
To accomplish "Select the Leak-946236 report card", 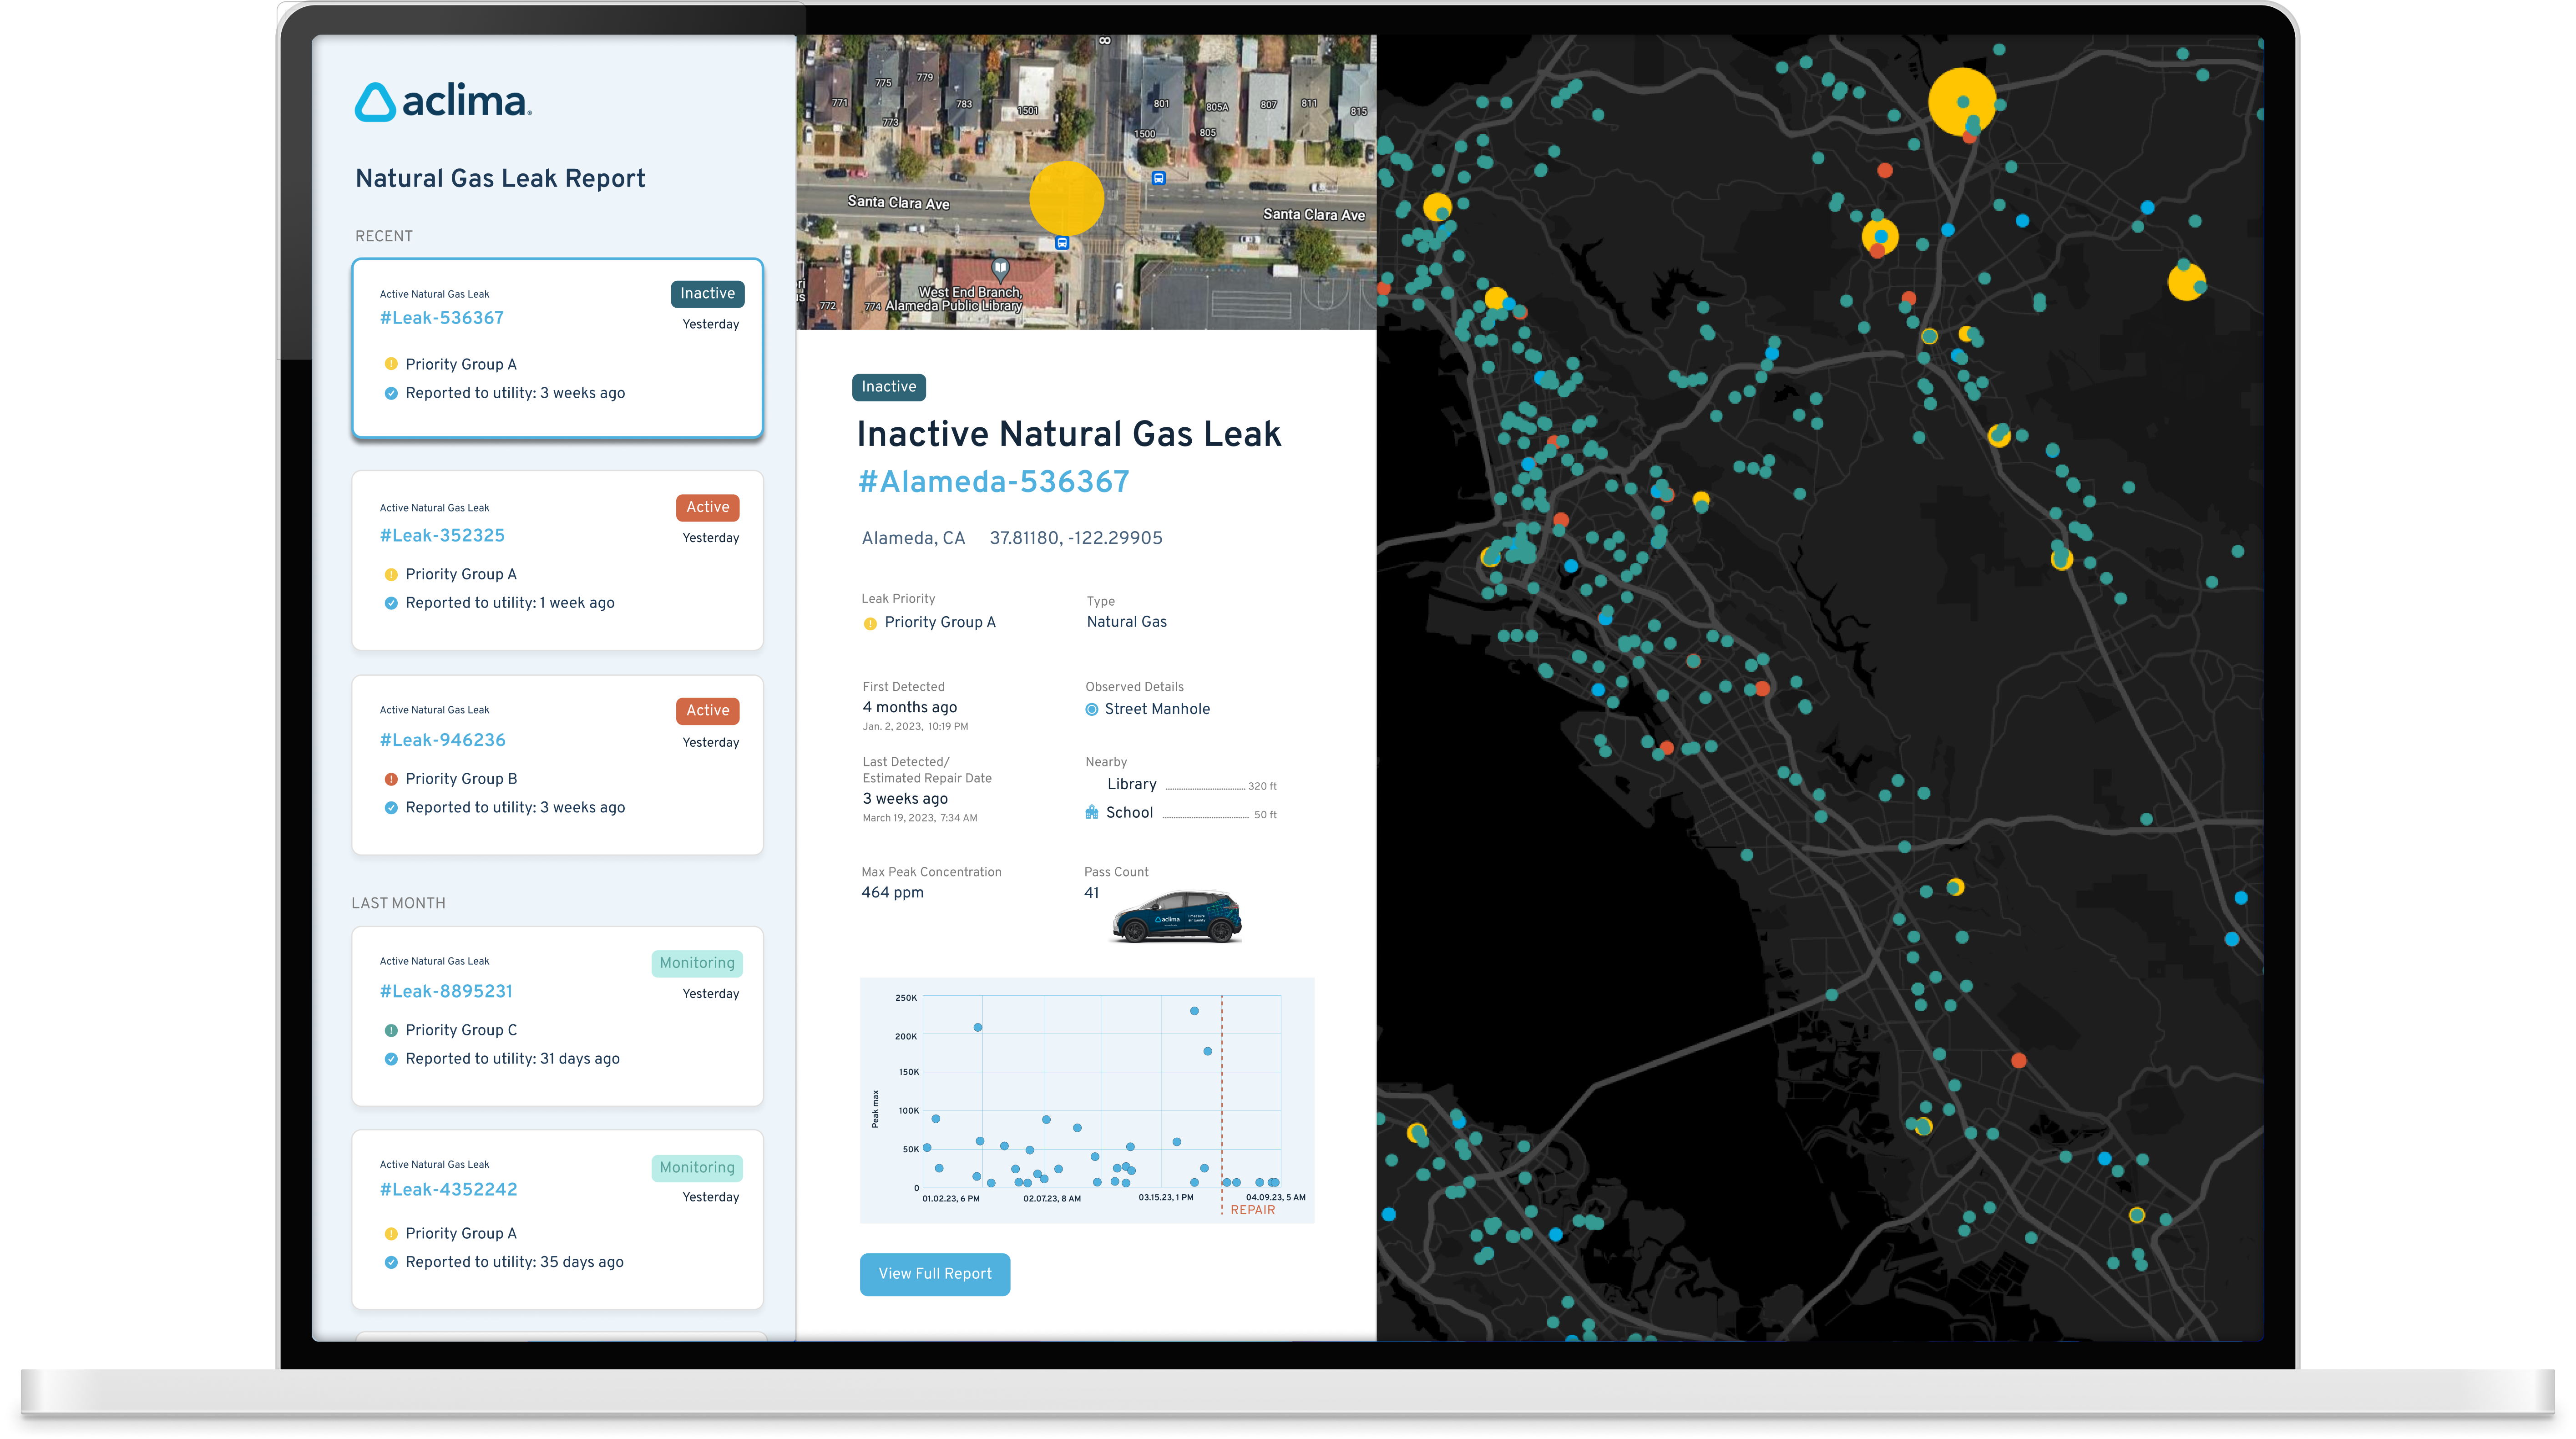I will (557, 765).
